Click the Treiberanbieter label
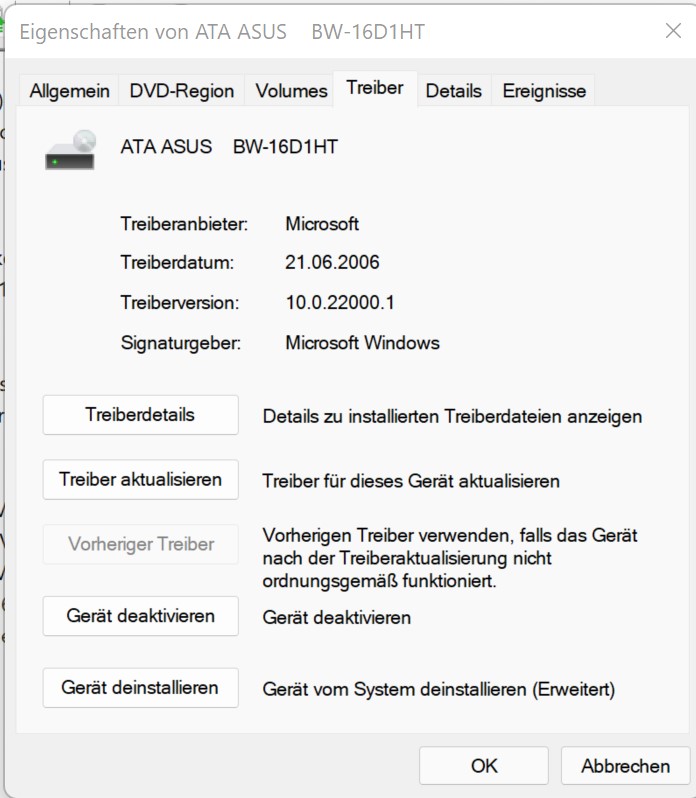 coord(184,224)
